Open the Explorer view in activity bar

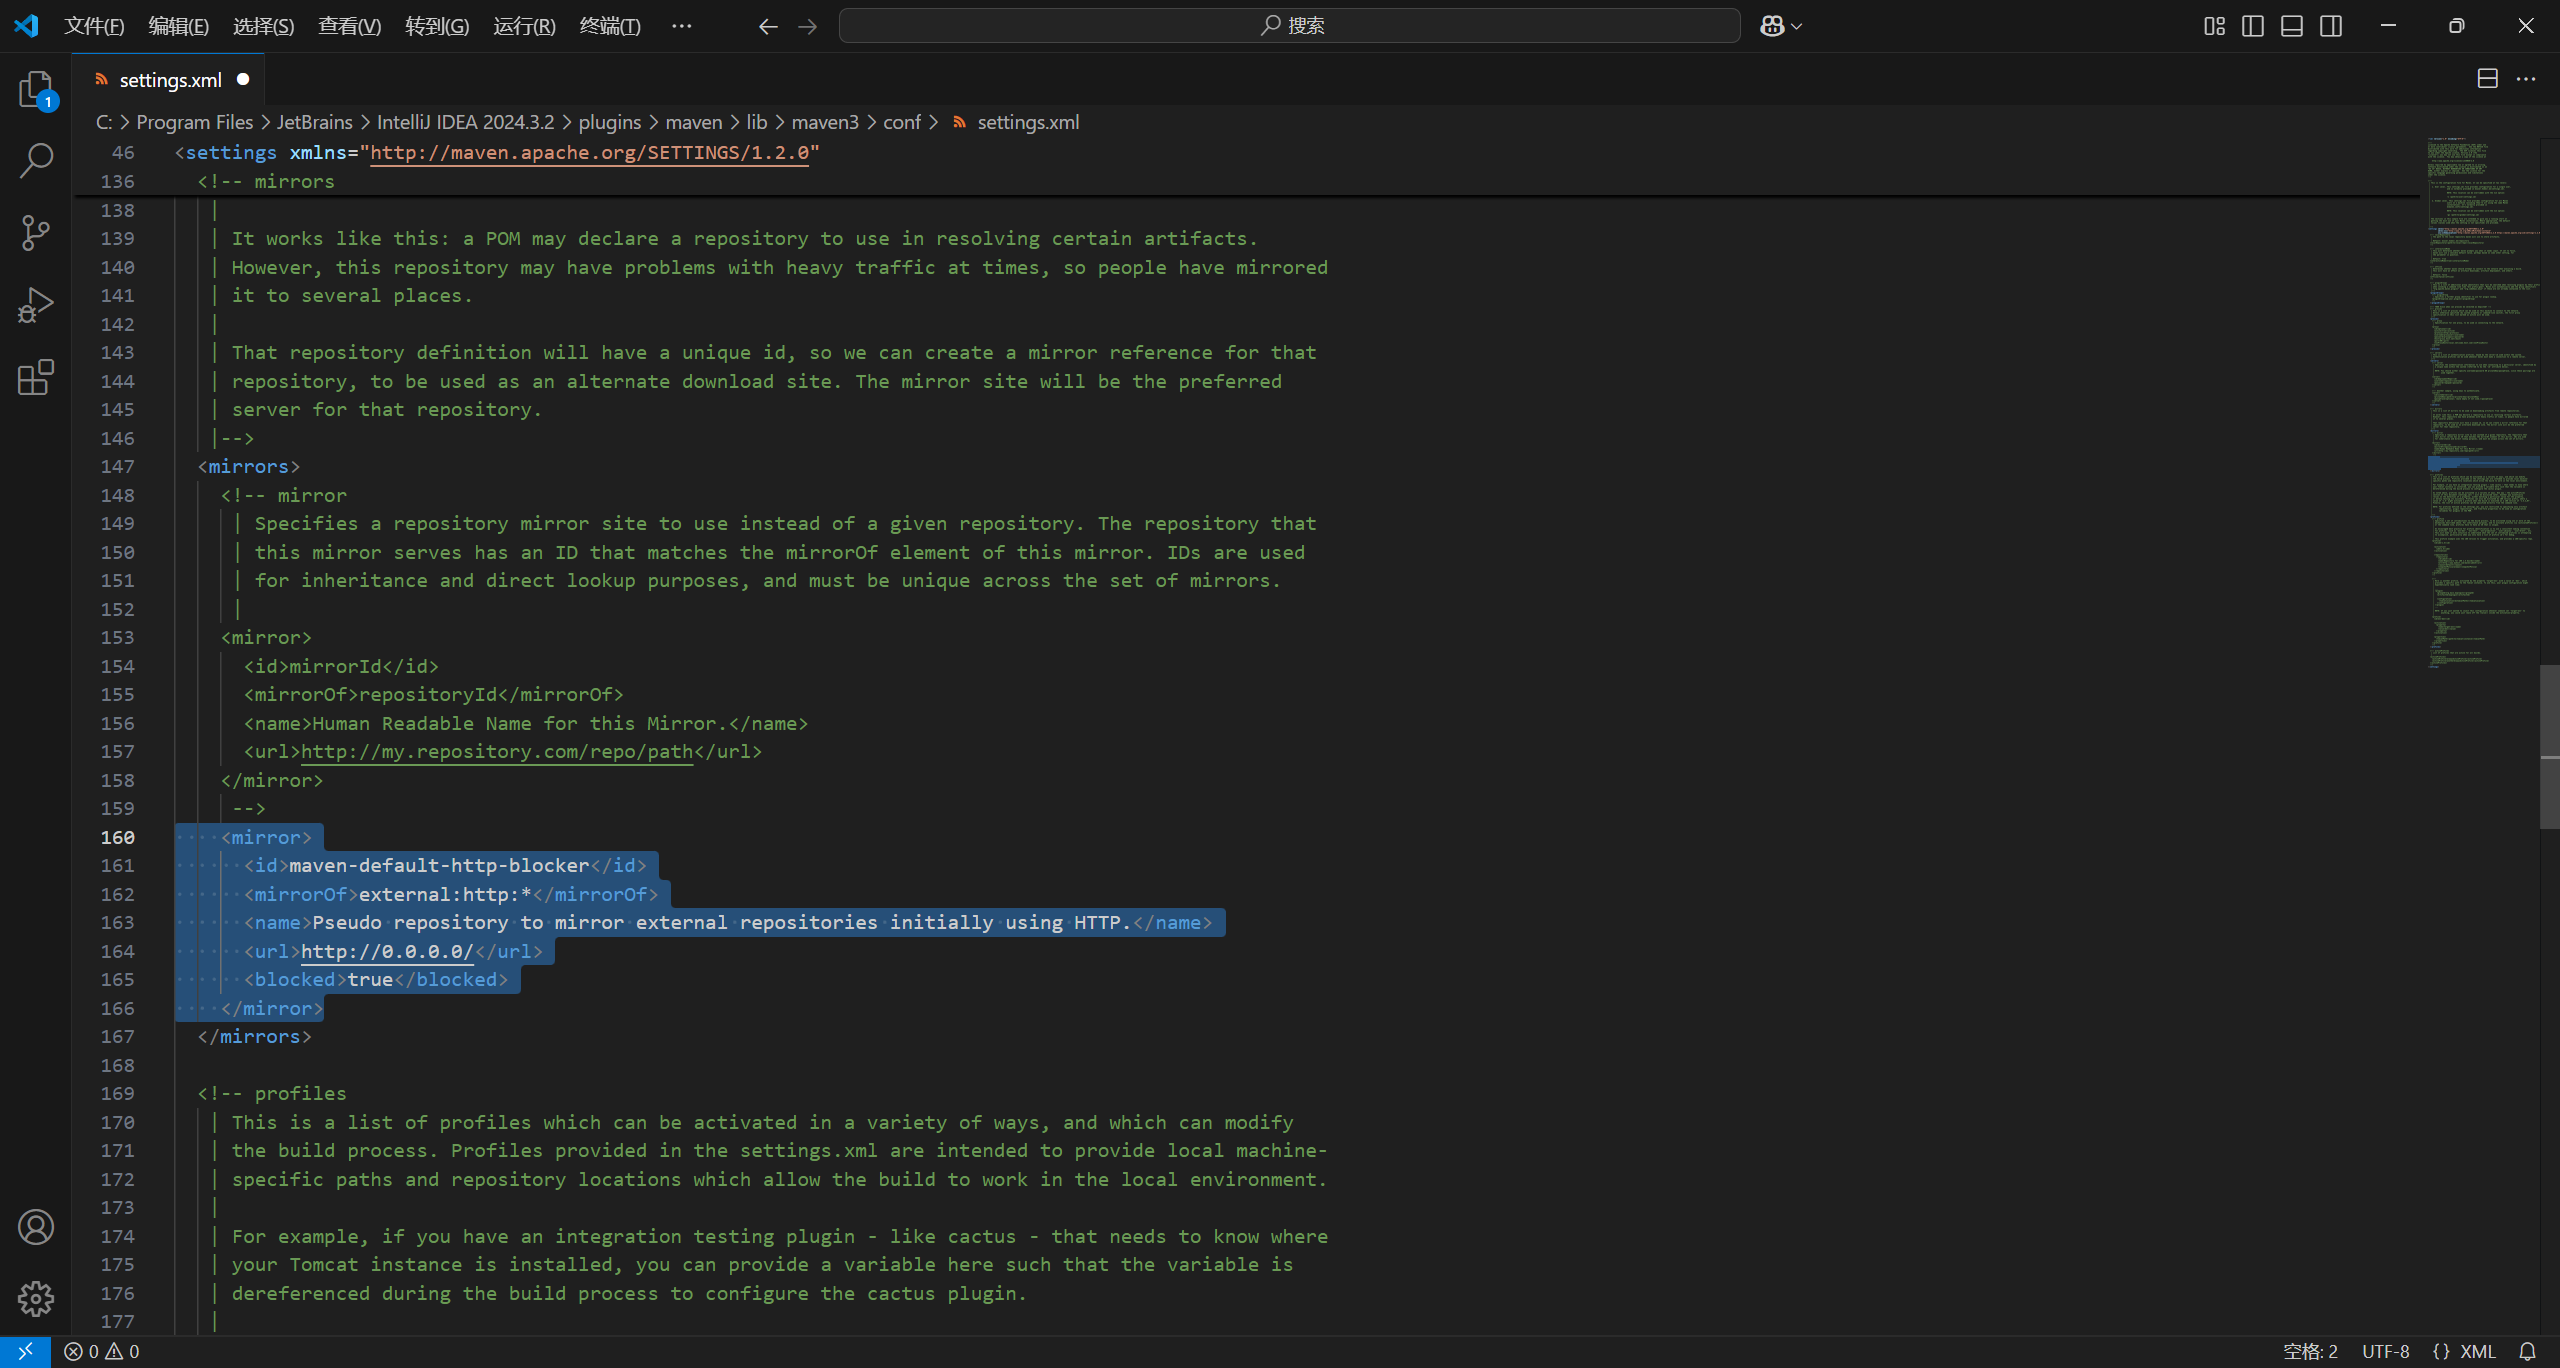pos(36,90)
